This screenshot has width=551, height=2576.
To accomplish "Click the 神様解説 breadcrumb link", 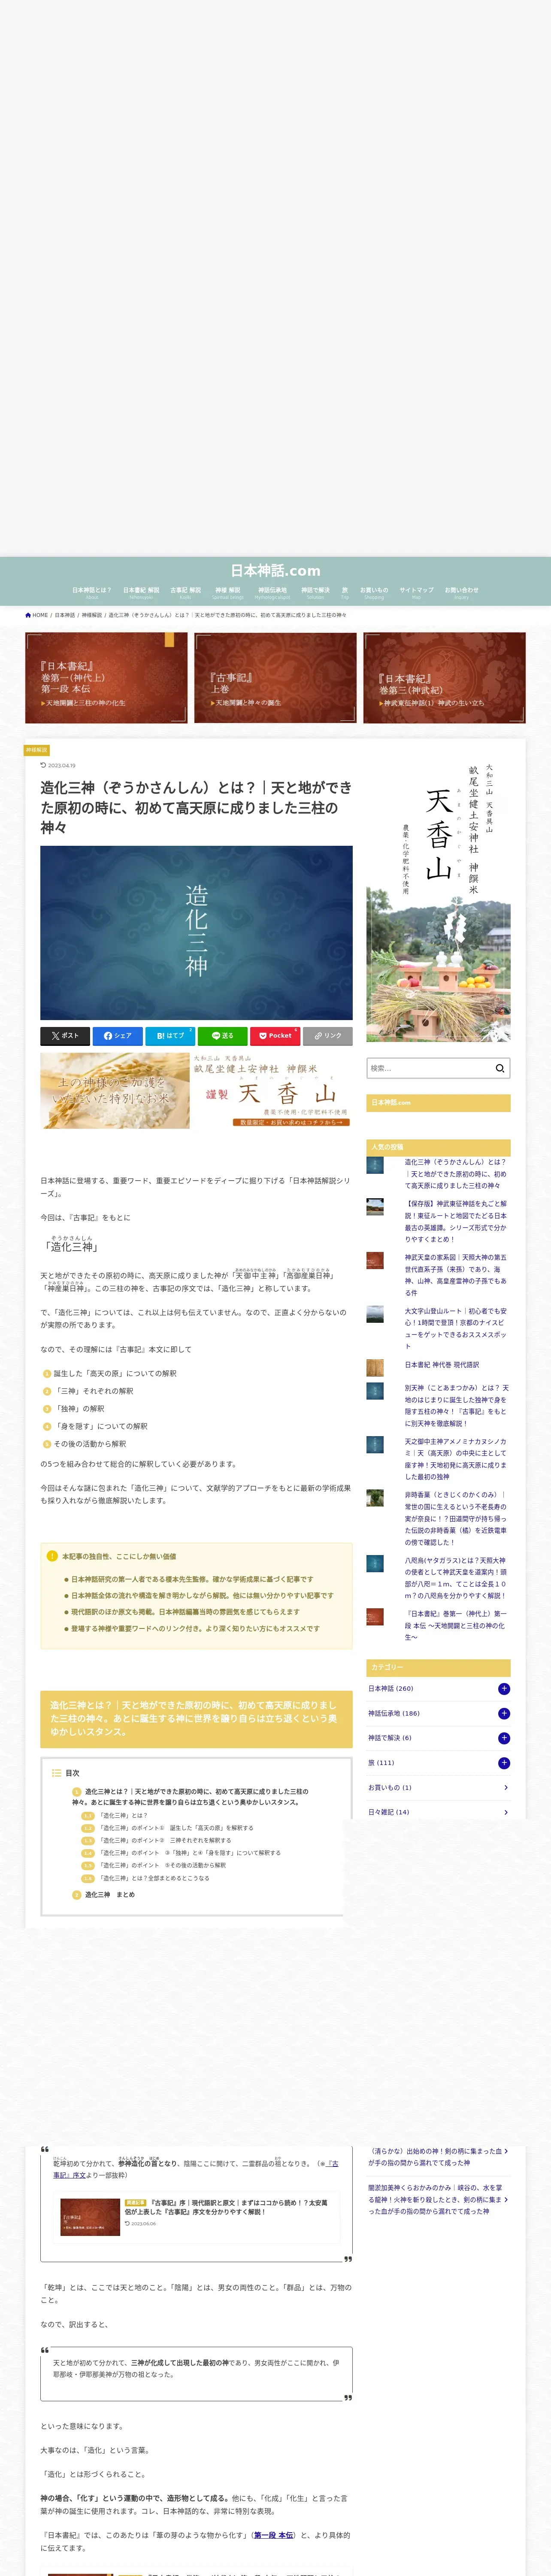I will [92, 615].
